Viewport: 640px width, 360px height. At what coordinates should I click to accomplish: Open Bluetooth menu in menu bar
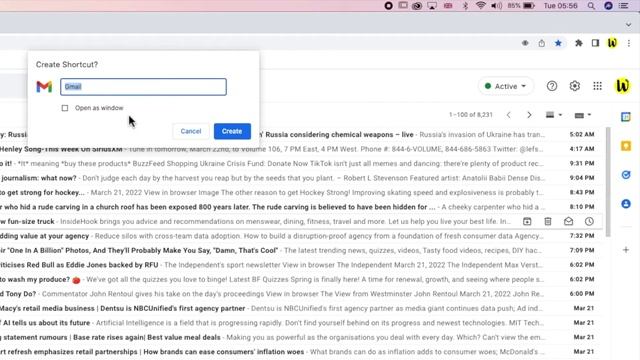[x=465, y=6]
